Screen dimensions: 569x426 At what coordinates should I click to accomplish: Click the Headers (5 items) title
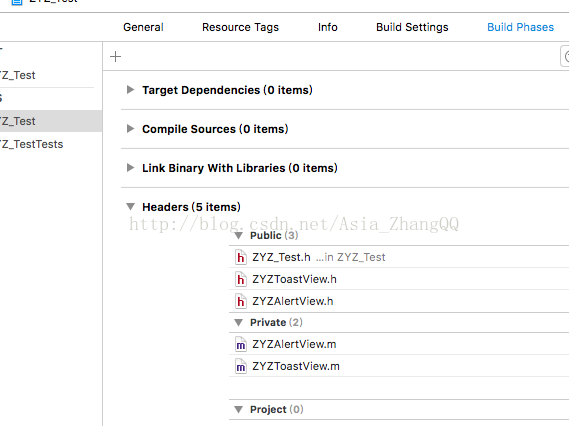(x=191, y=207)
